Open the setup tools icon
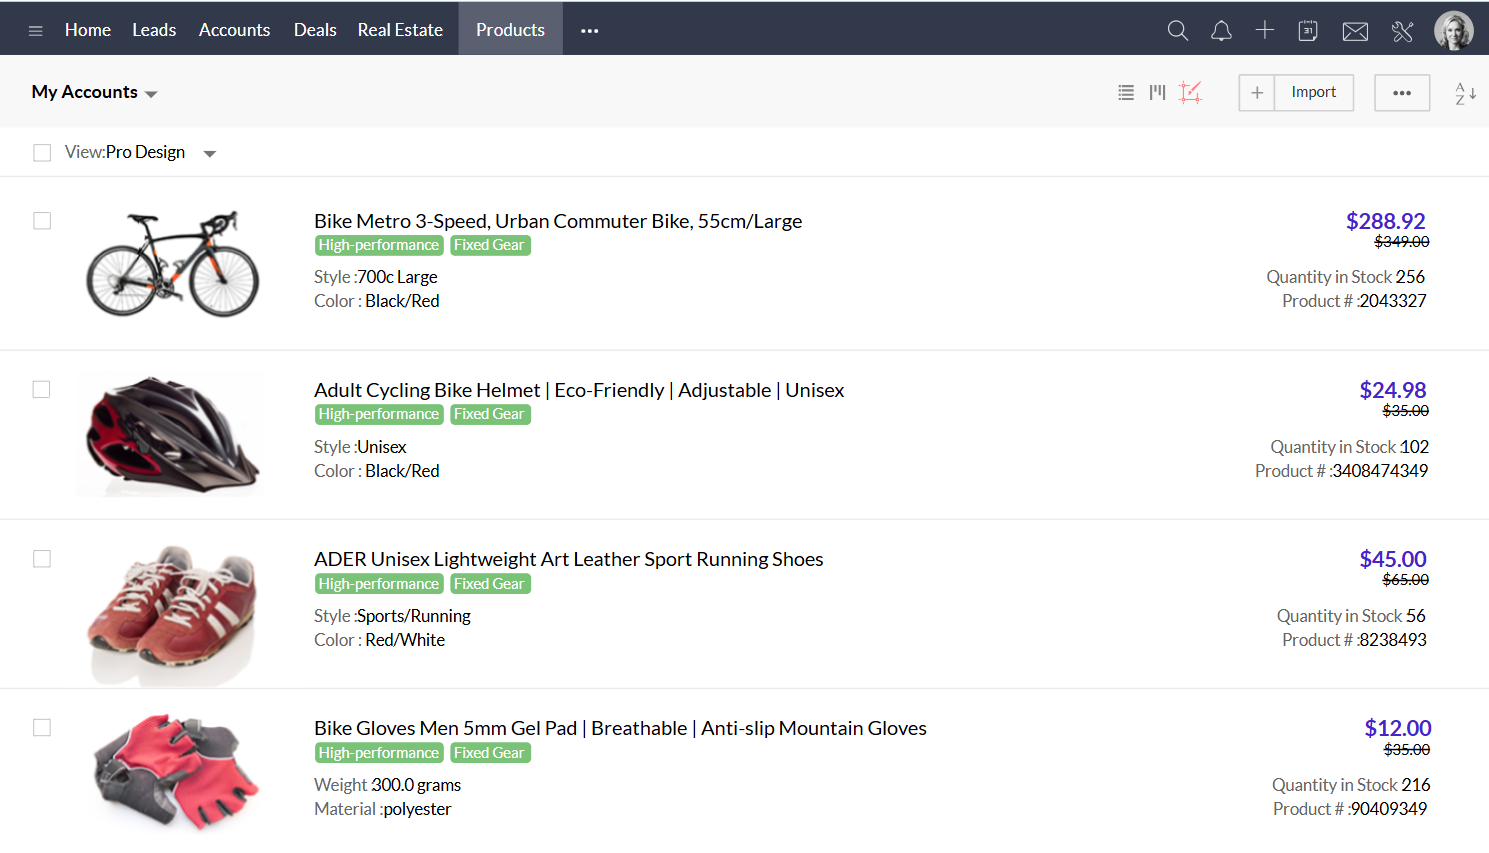This screenshot has height=853, width=1489. point(1402,32)
